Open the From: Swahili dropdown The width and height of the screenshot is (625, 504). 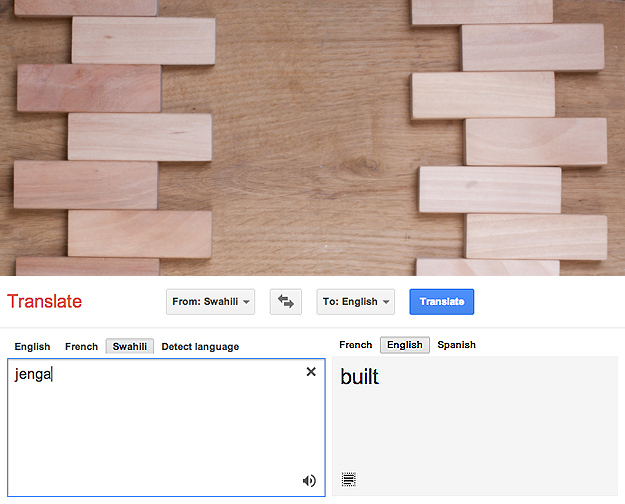(x=210, y=302)
